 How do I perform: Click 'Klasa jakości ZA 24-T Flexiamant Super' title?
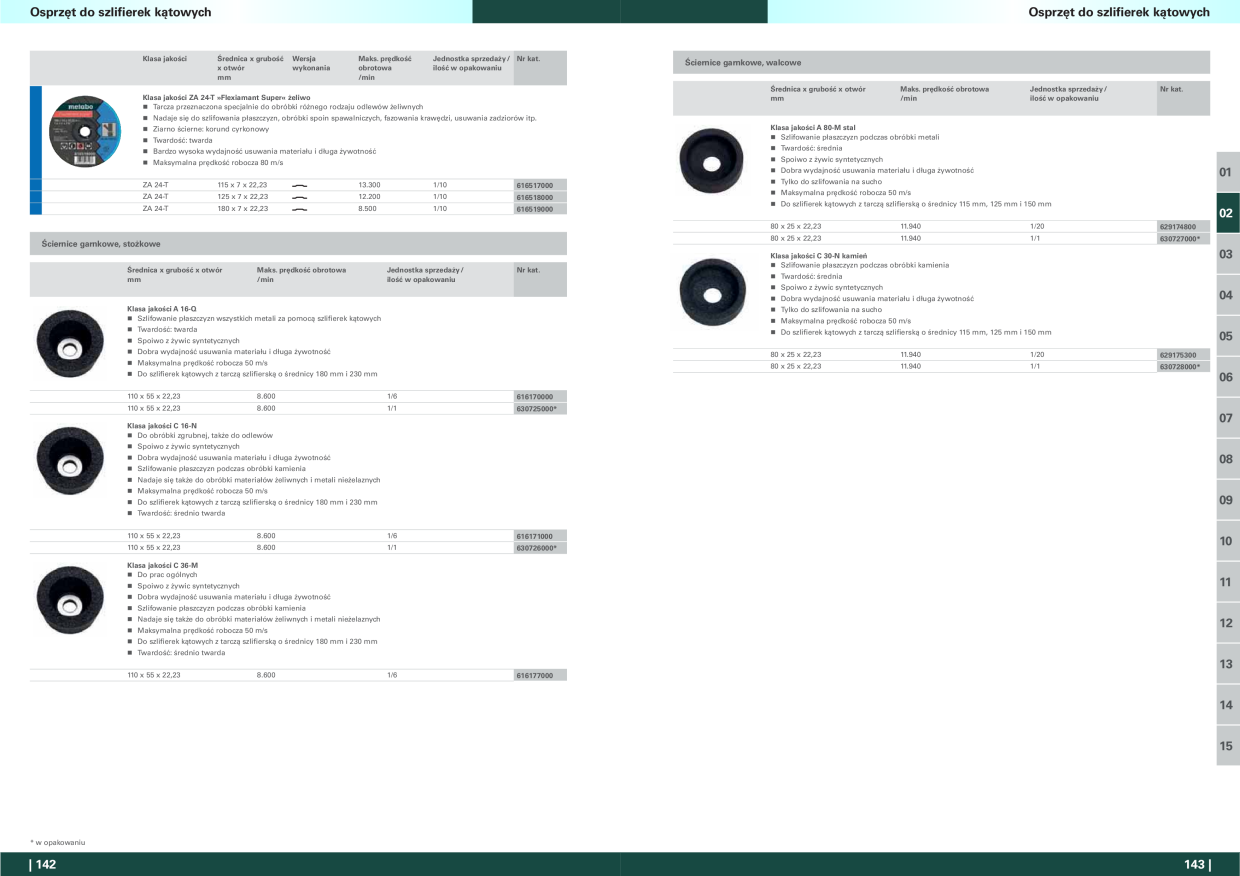coord(227,97)
